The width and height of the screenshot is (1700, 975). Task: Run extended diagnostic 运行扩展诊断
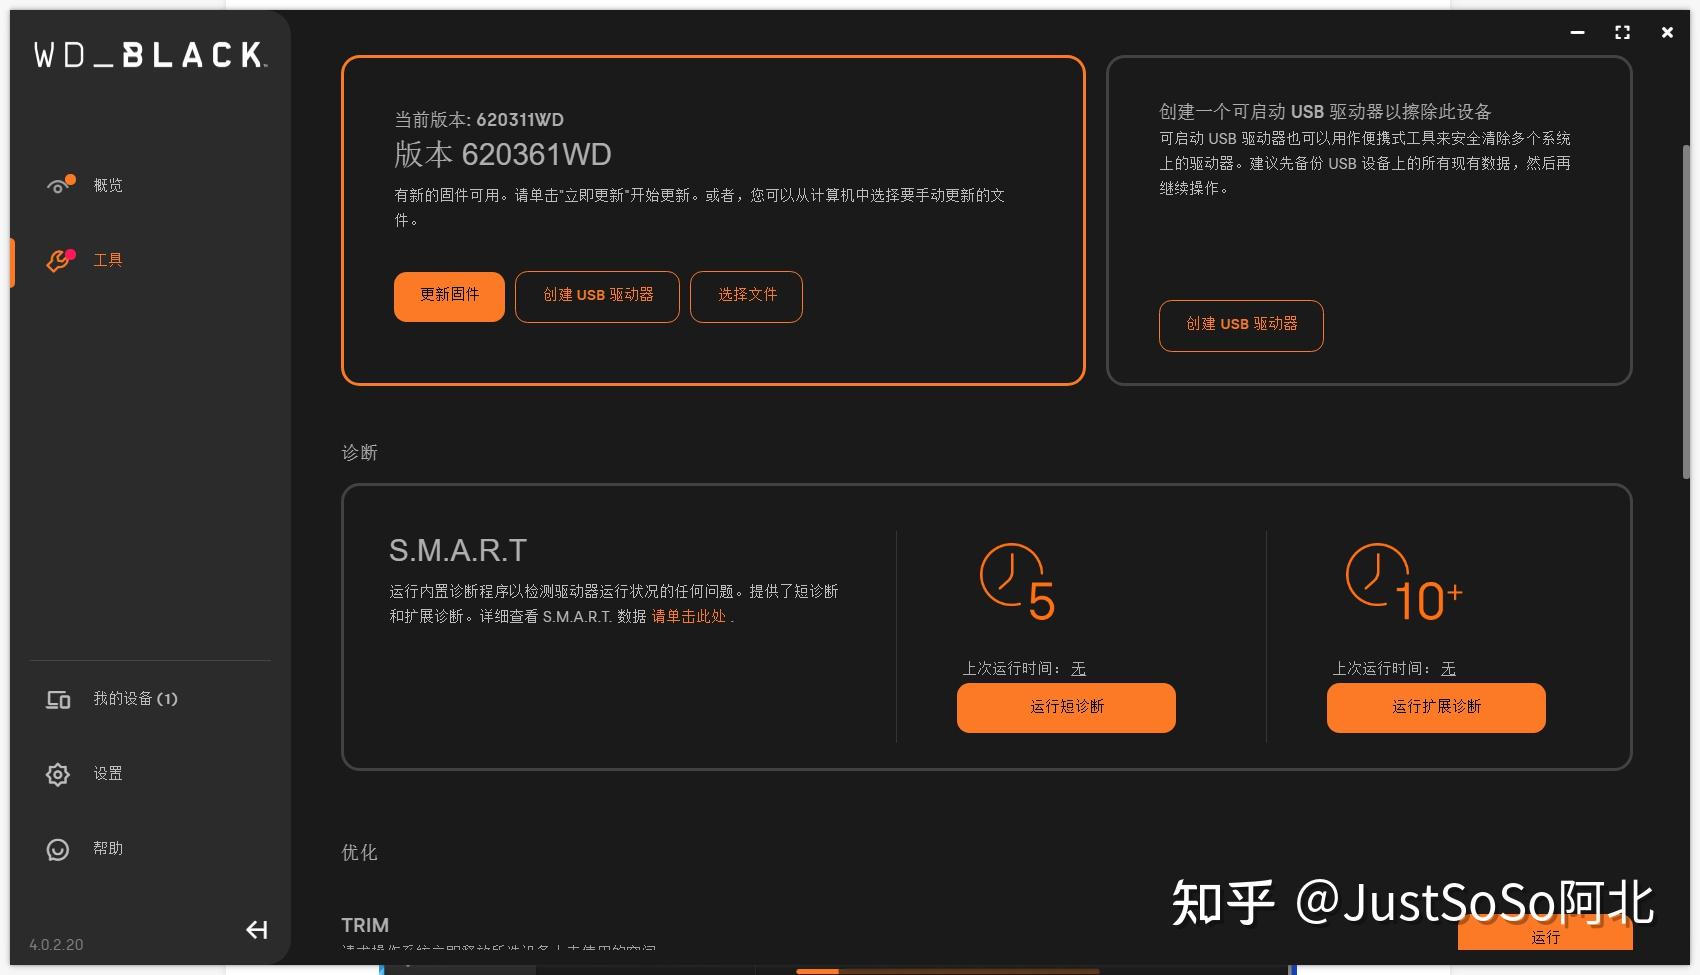click(x=1436, y=707)
